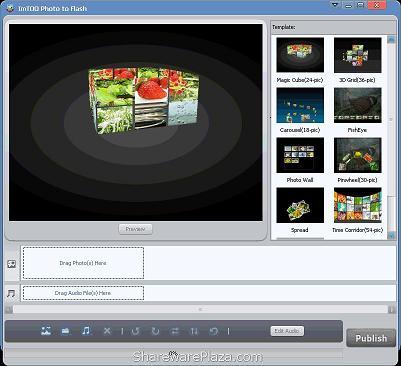The image size is (401, 366).
Task: Click the add photo folder icon
Action: [x=66, y=331]
